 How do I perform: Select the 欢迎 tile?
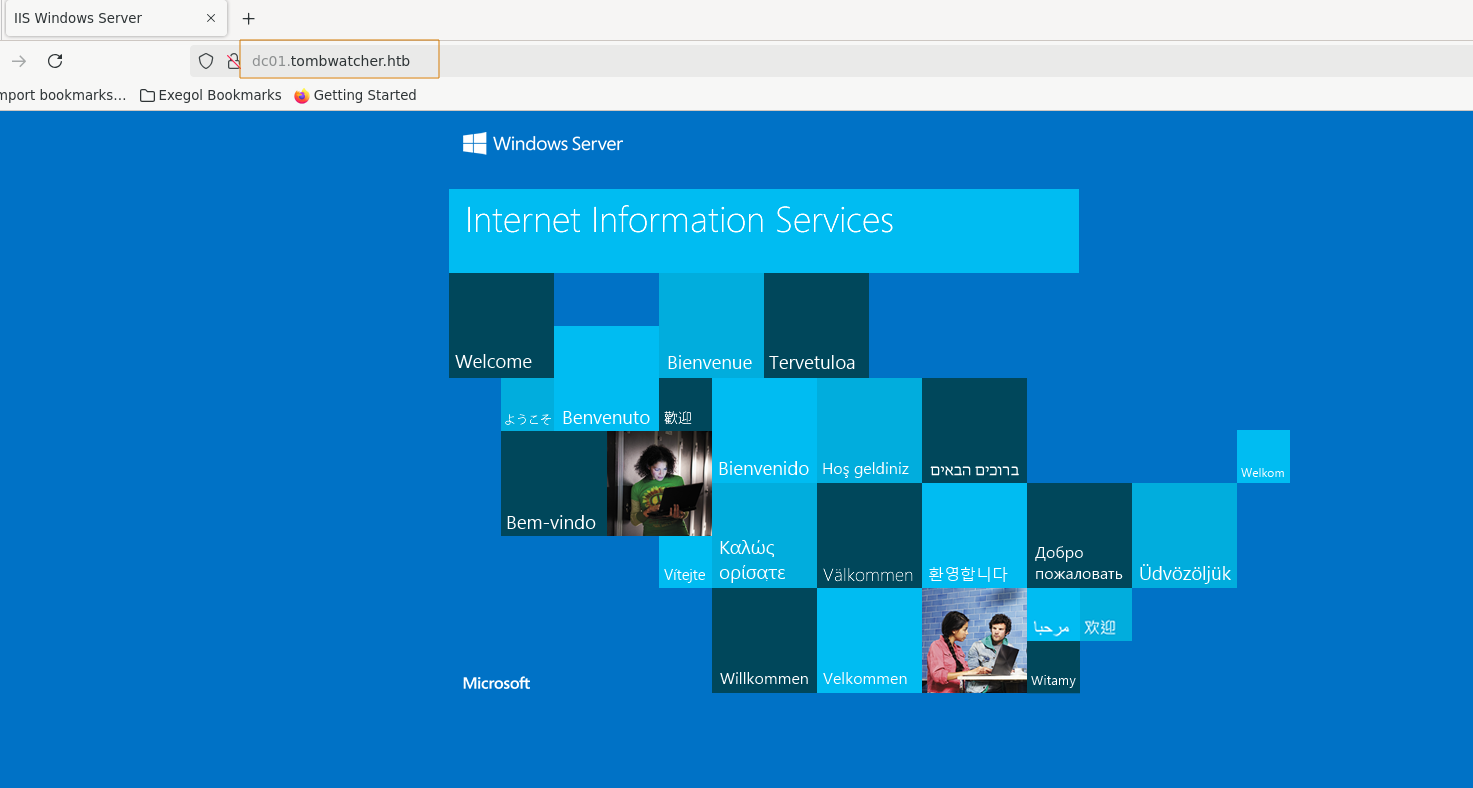point(1106,614)
